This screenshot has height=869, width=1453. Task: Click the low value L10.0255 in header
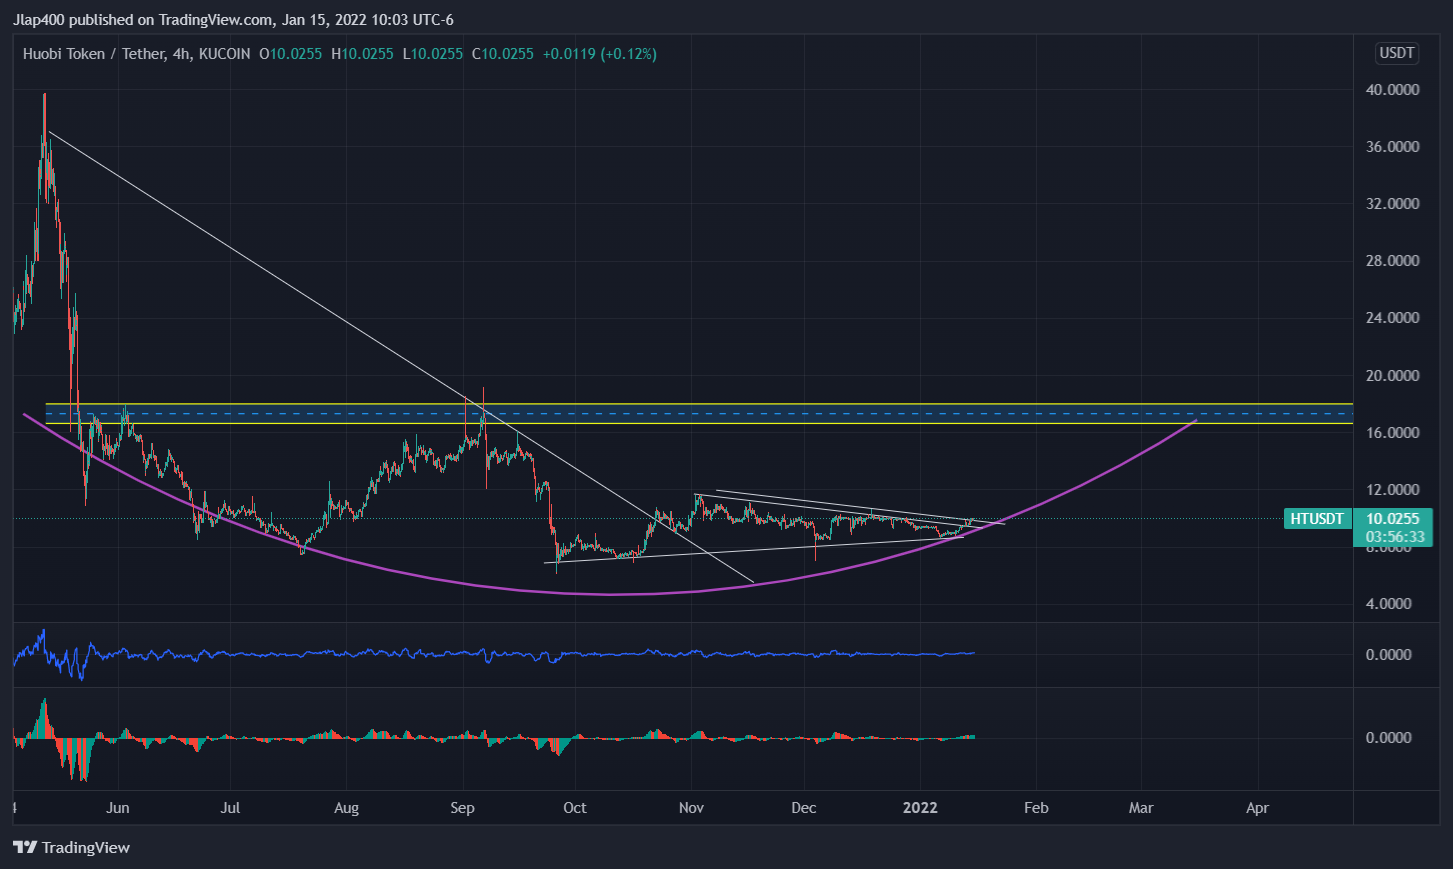pos(433,54)
